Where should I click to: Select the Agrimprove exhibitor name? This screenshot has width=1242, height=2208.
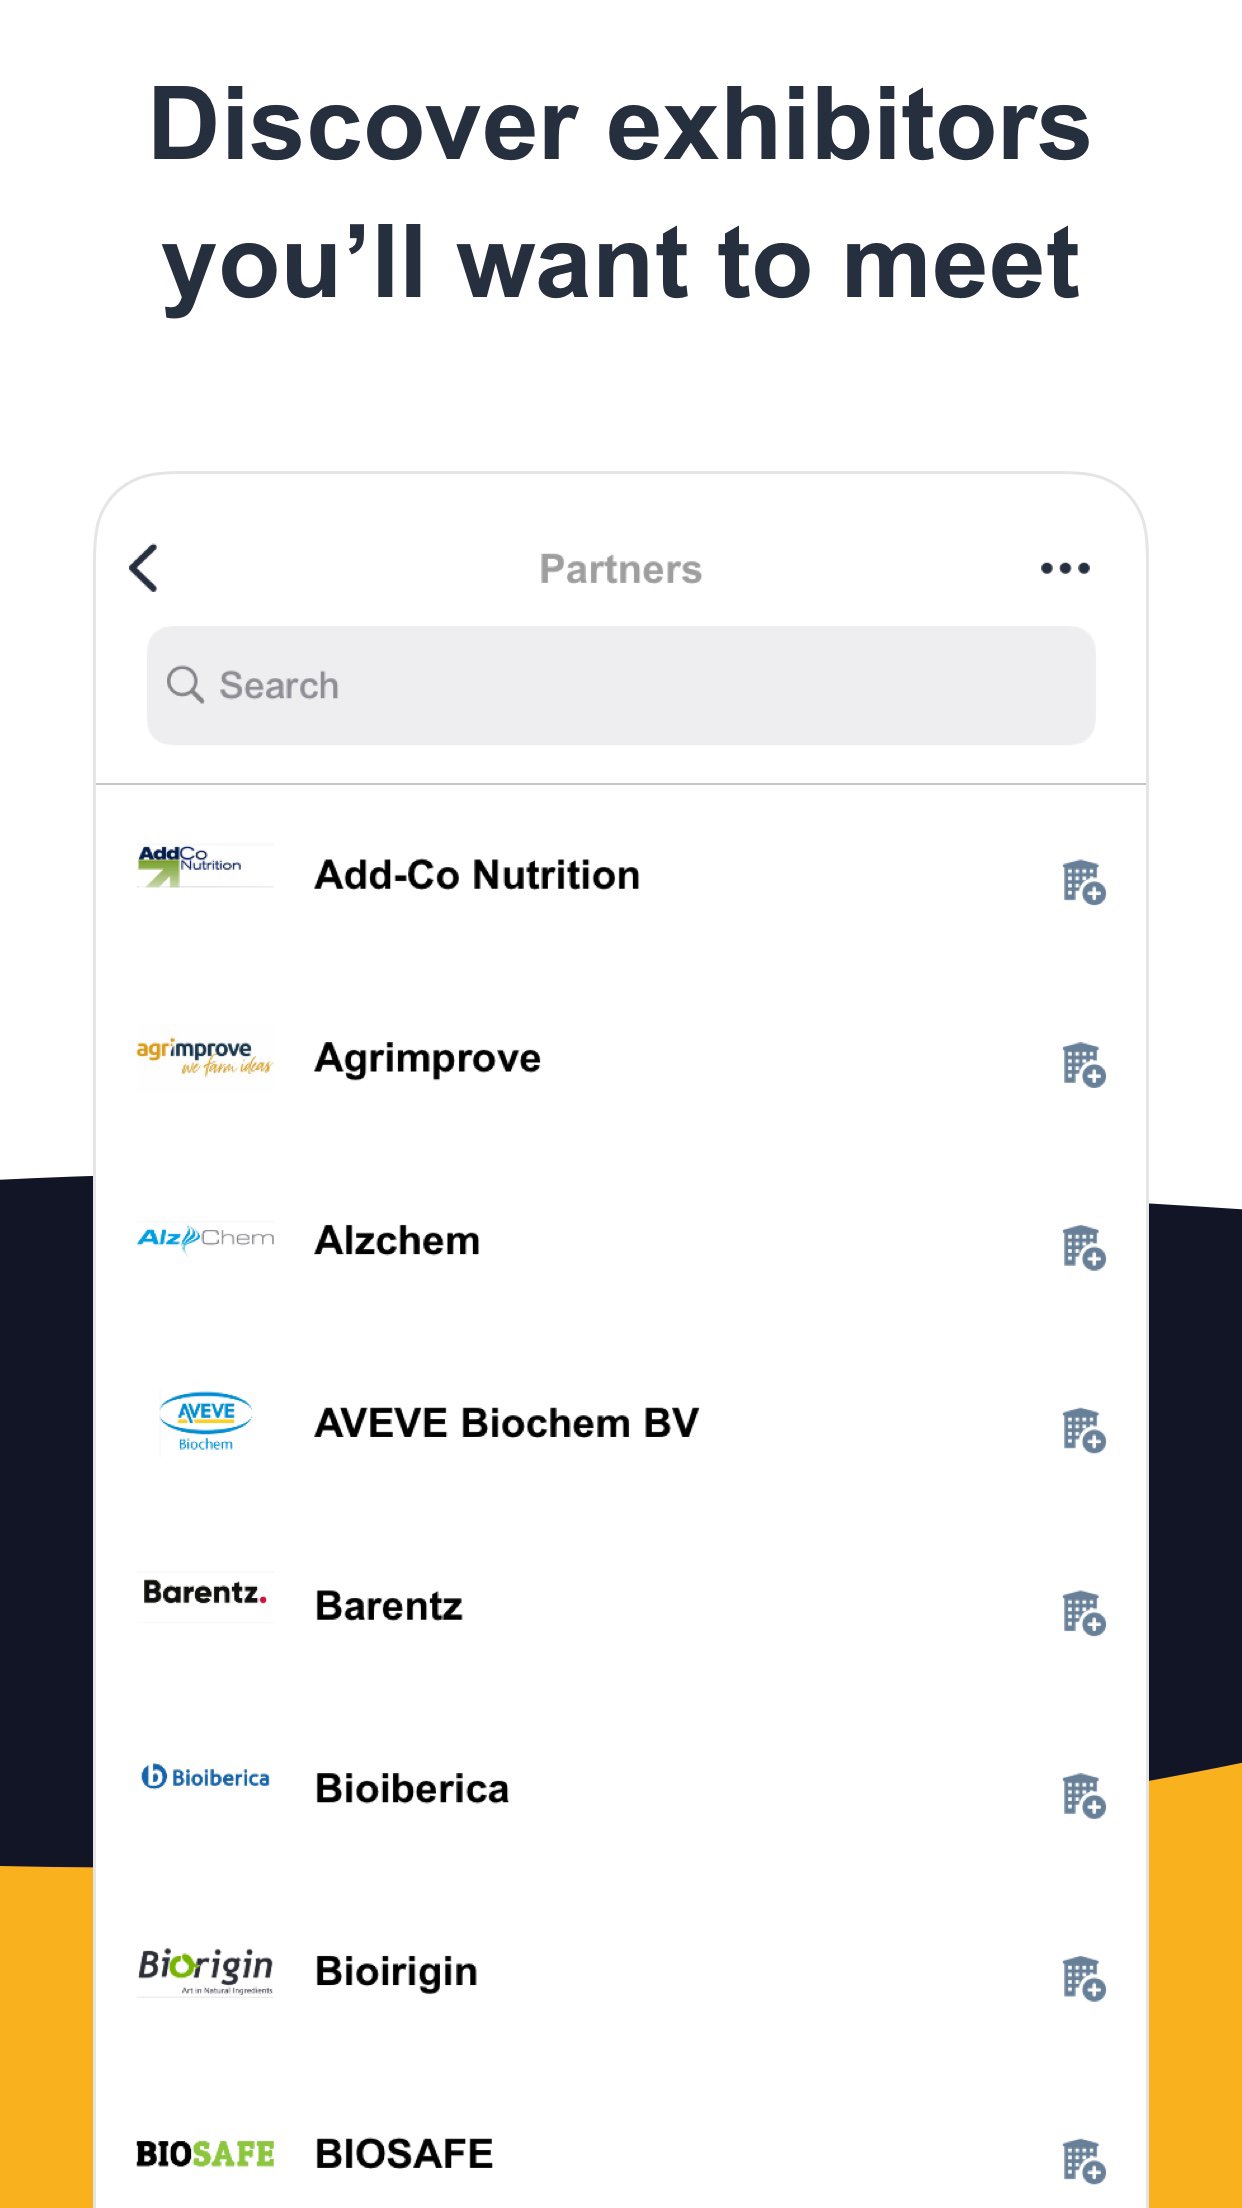pos(428,1058)
